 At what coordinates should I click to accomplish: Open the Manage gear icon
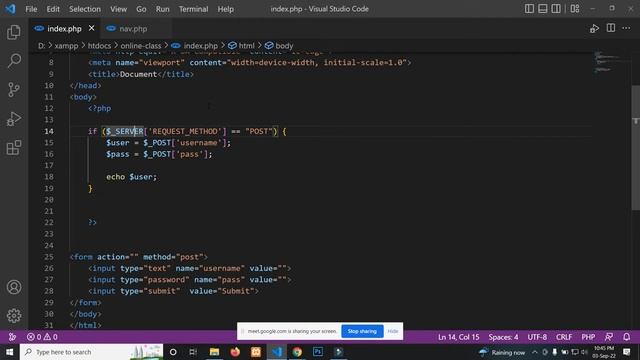click(14, 316)
